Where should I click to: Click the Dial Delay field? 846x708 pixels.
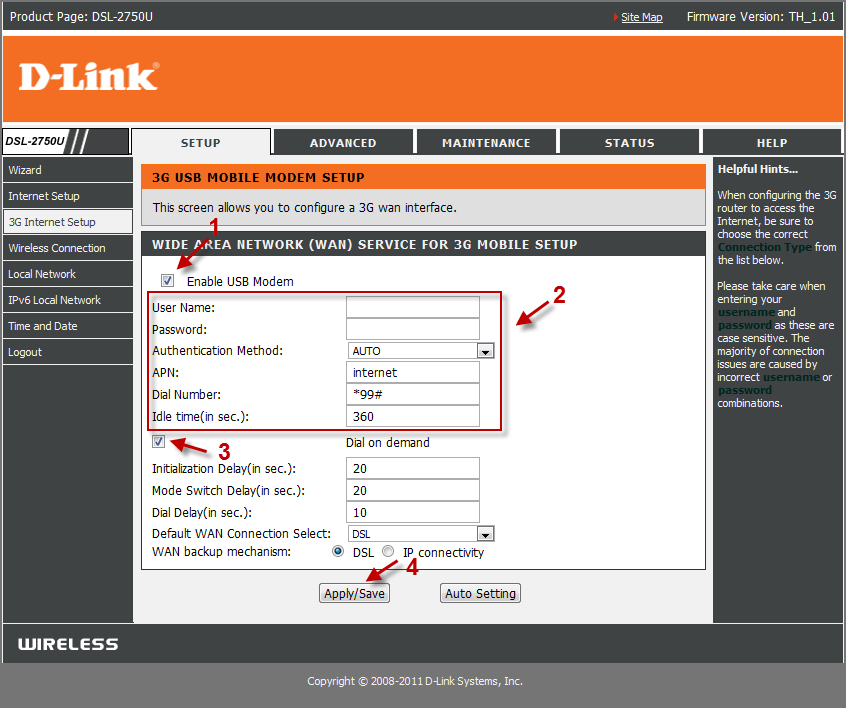413,512
